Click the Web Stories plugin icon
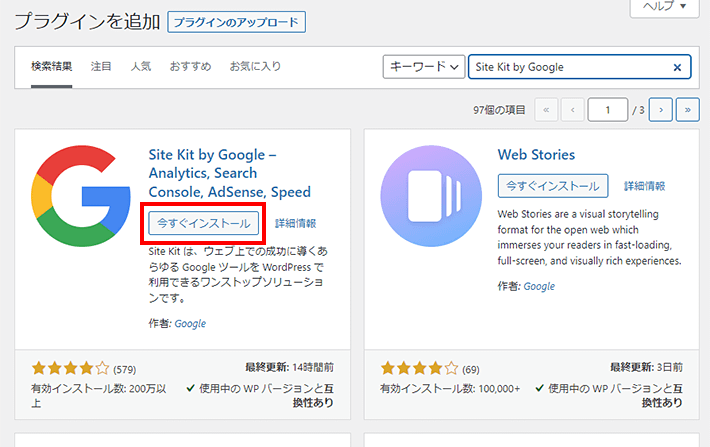The image size is (710, 447). pos(431,196)
